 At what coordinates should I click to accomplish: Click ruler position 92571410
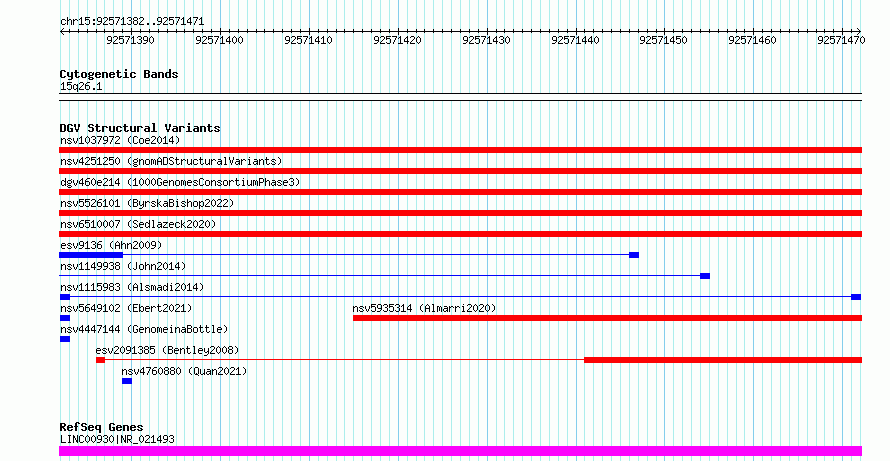pos(308,40)
